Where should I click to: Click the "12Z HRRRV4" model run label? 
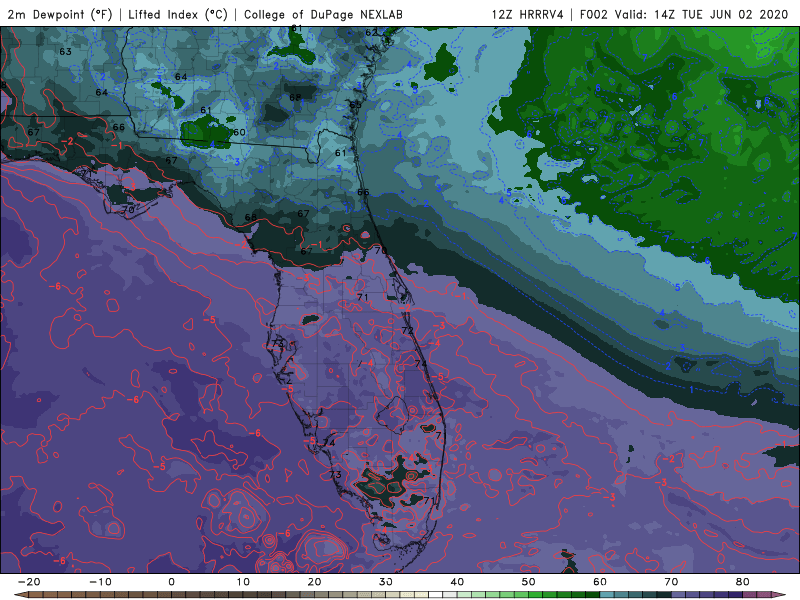click(x=528, y=14)
